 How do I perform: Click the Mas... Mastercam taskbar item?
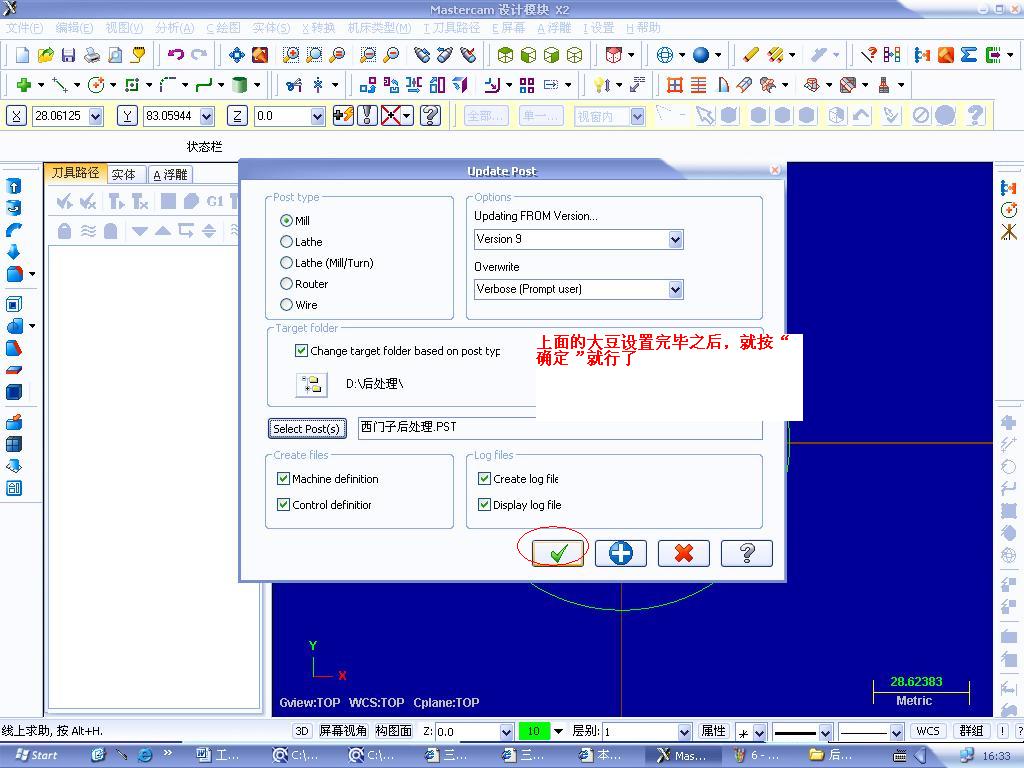[x=682, y=756]
